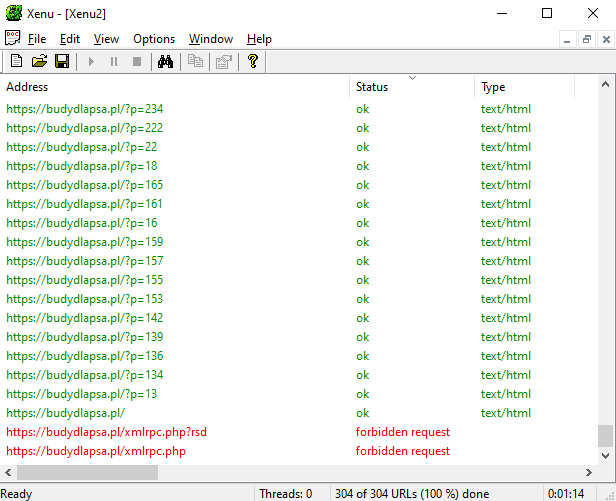Click the yellow Help question mark icon
Screen dimensions: 616x501
coord(253,61)
